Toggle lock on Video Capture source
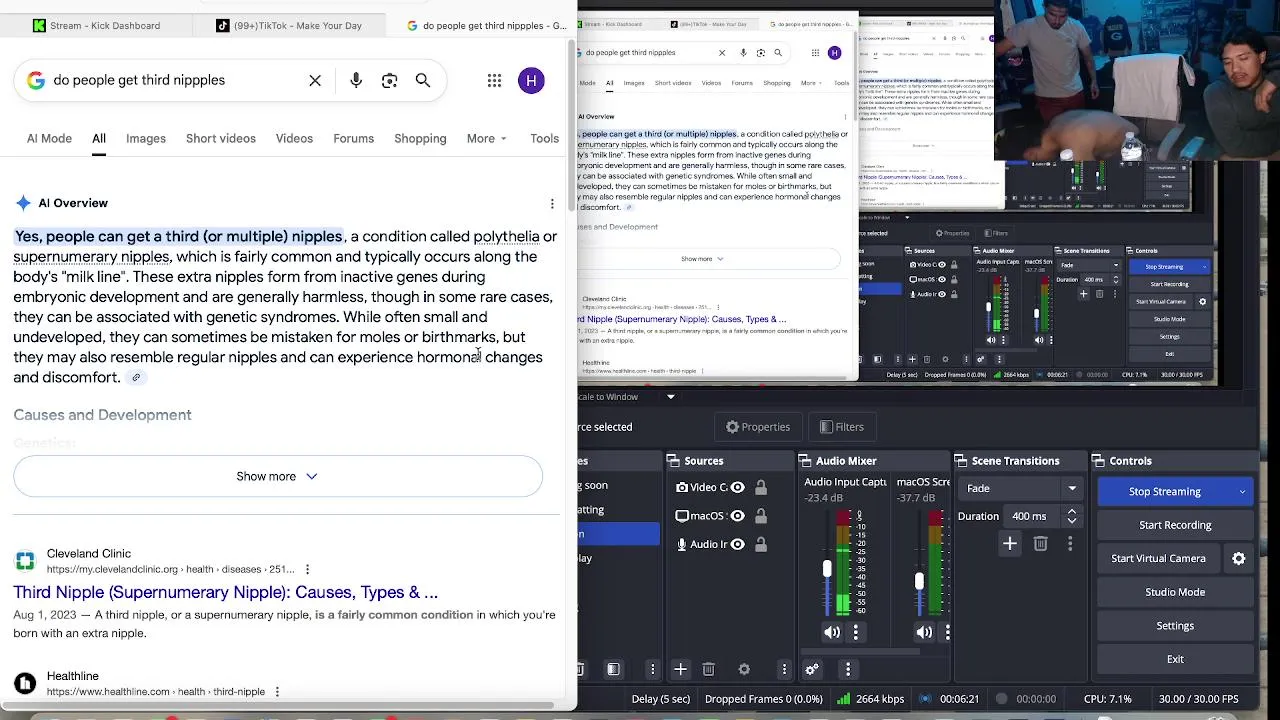Image resolution: width=1280 pixels, height=720 pixels. (761, 487)
